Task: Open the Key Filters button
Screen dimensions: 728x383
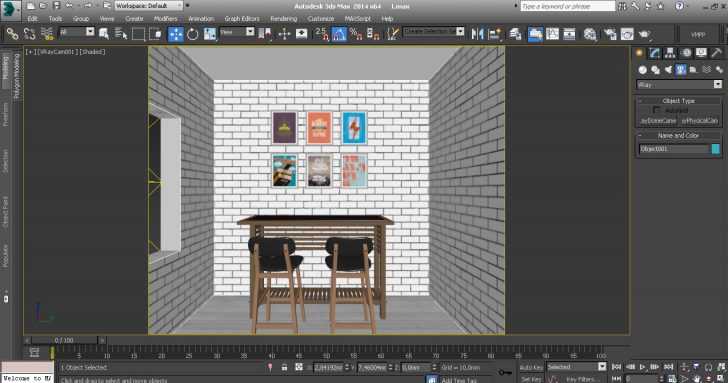Action: click(x=582, y=379)
